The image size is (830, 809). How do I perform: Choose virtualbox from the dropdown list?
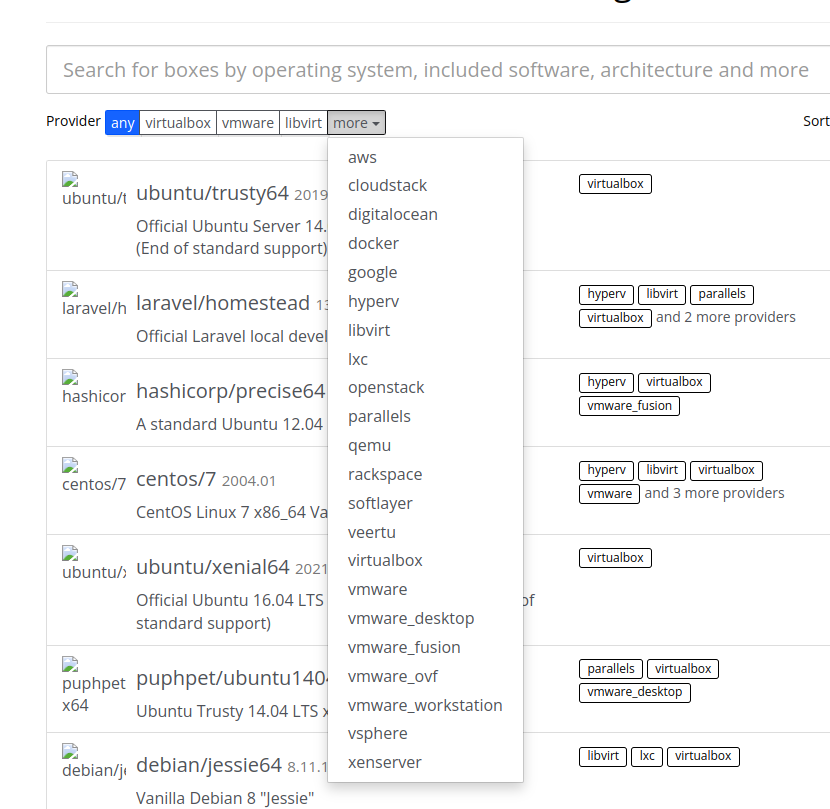tap(426, 561)
